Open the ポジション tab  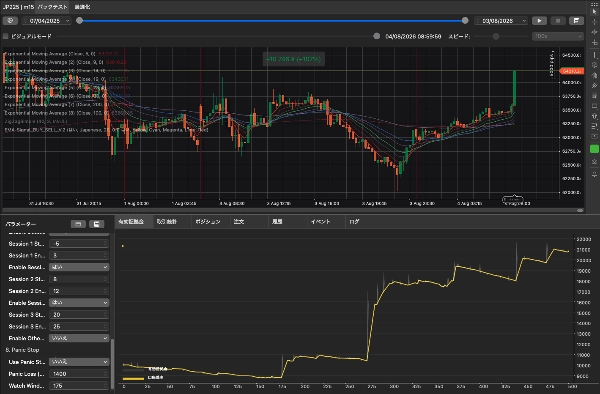[x=208, y=221]
